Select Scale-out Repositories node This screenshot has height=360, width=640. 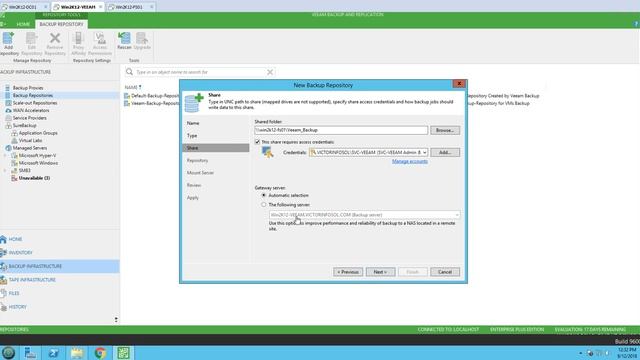click(35, 103)
